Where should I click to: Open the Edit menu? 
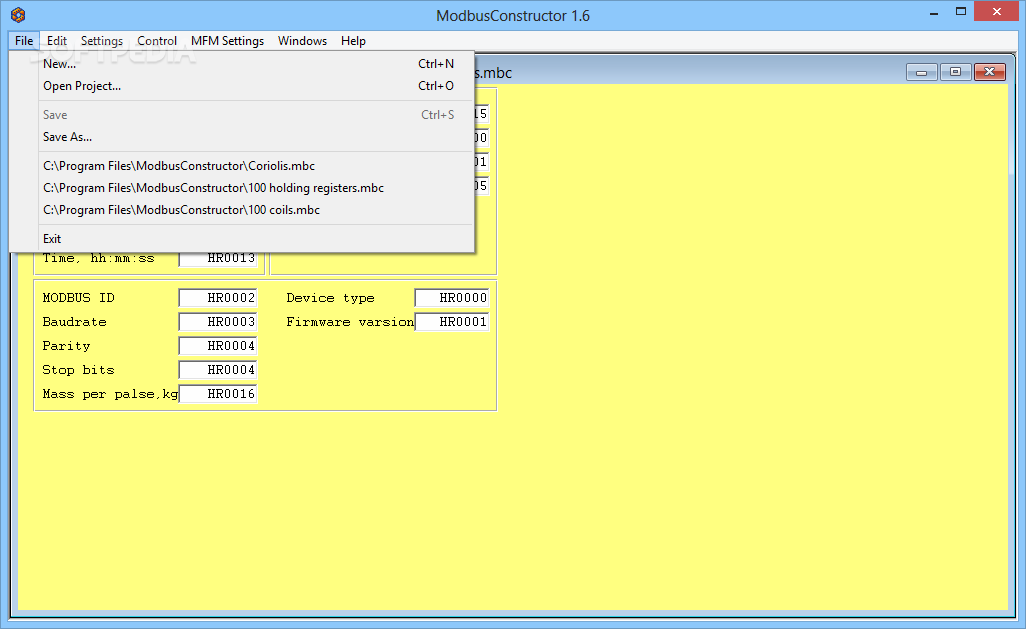pyautogui.click(x=57, y=41)
